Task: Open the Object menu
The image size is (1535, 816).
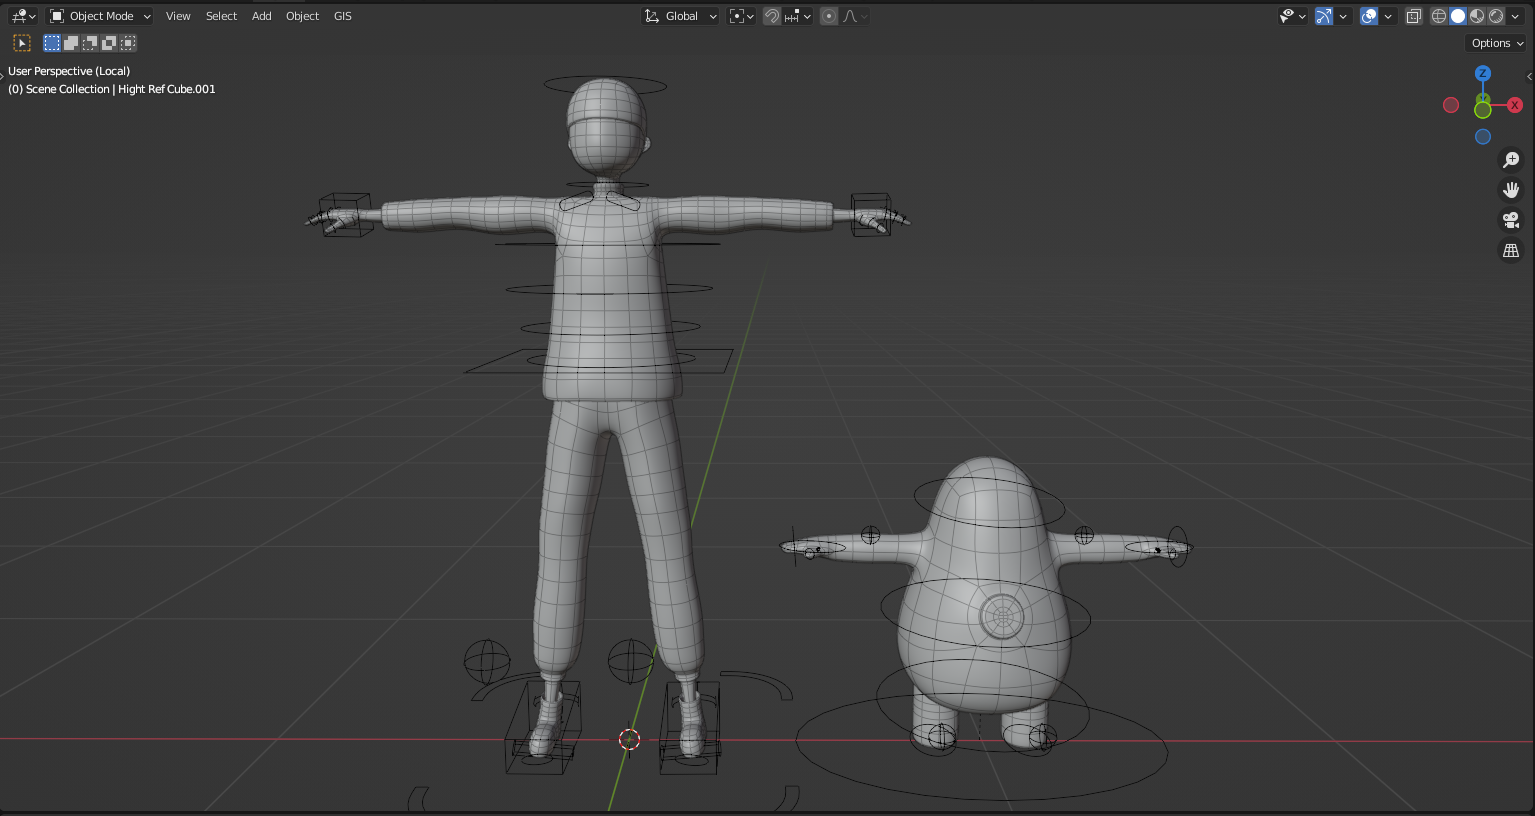Action: [302, 16]
